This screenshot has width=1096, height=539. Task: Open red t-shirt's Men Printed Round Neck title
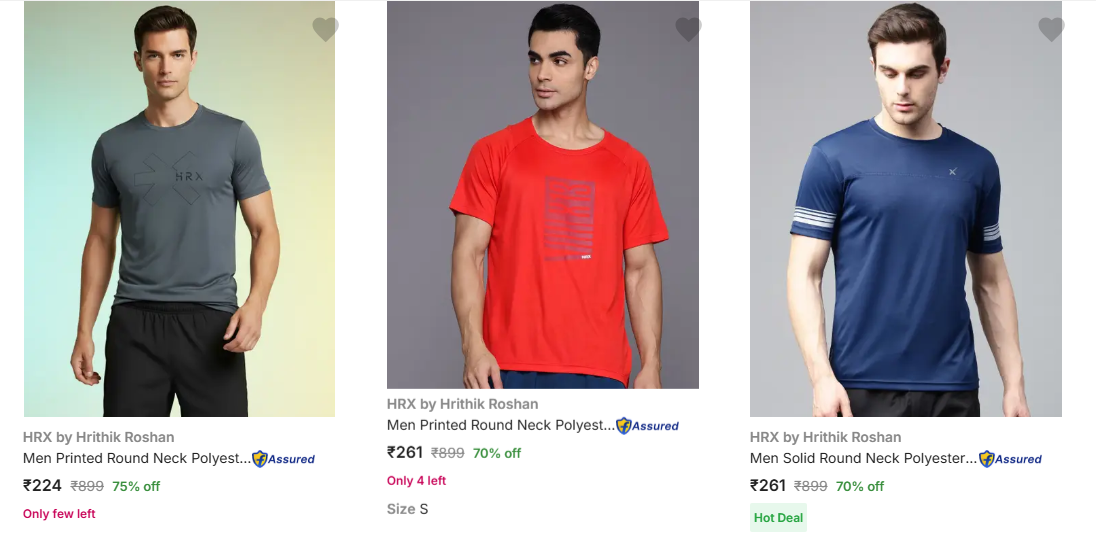pos(500,425)
